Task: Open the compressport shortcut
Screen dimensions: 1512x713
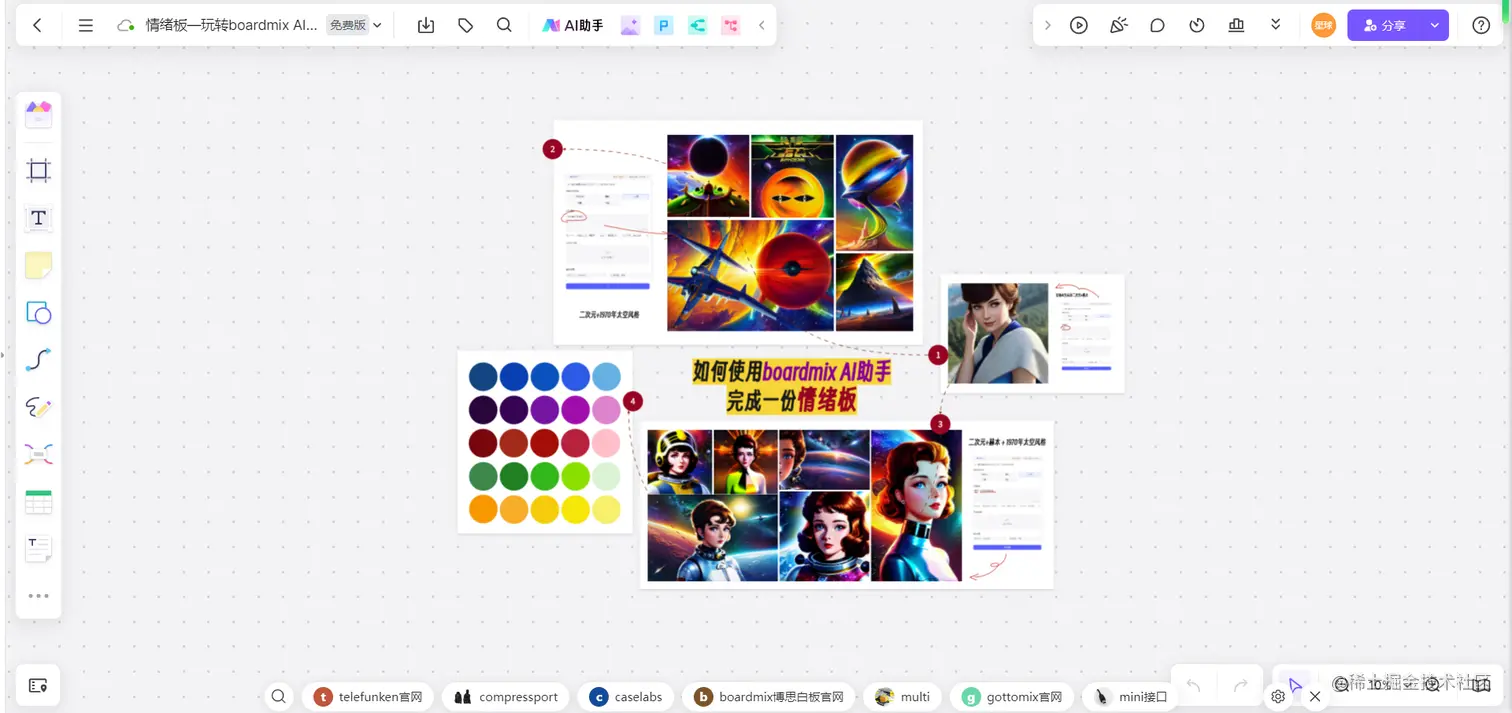Action: 506,697
